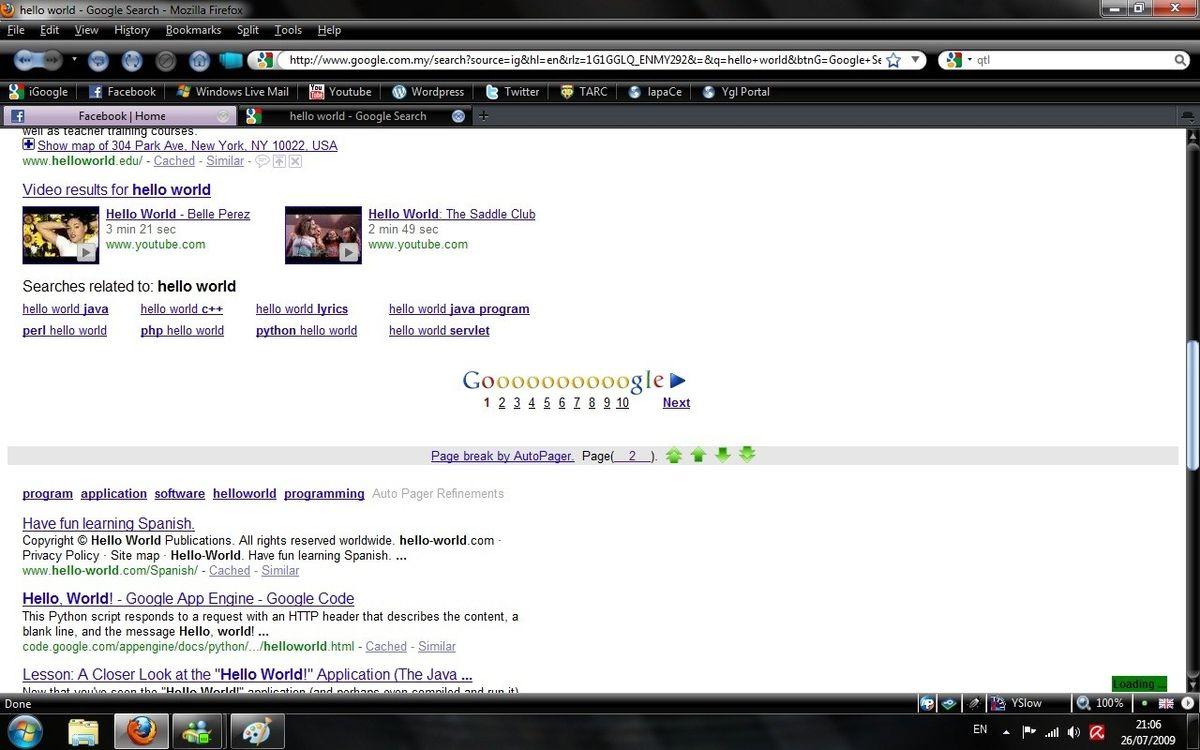1200x750 pixels.
Task: Click the Cached link for helloworld.edu
Action: [x=174, y=160]
